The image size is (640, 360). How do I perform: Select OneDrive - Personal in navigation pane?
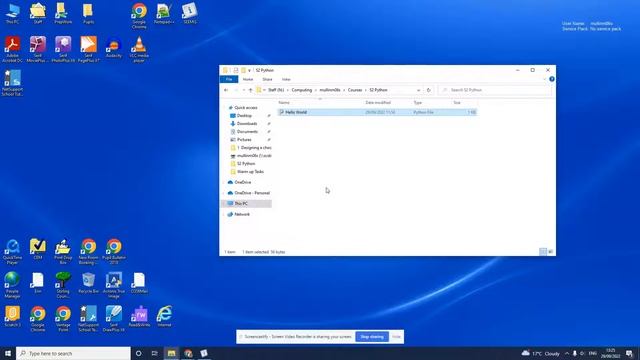252,193
